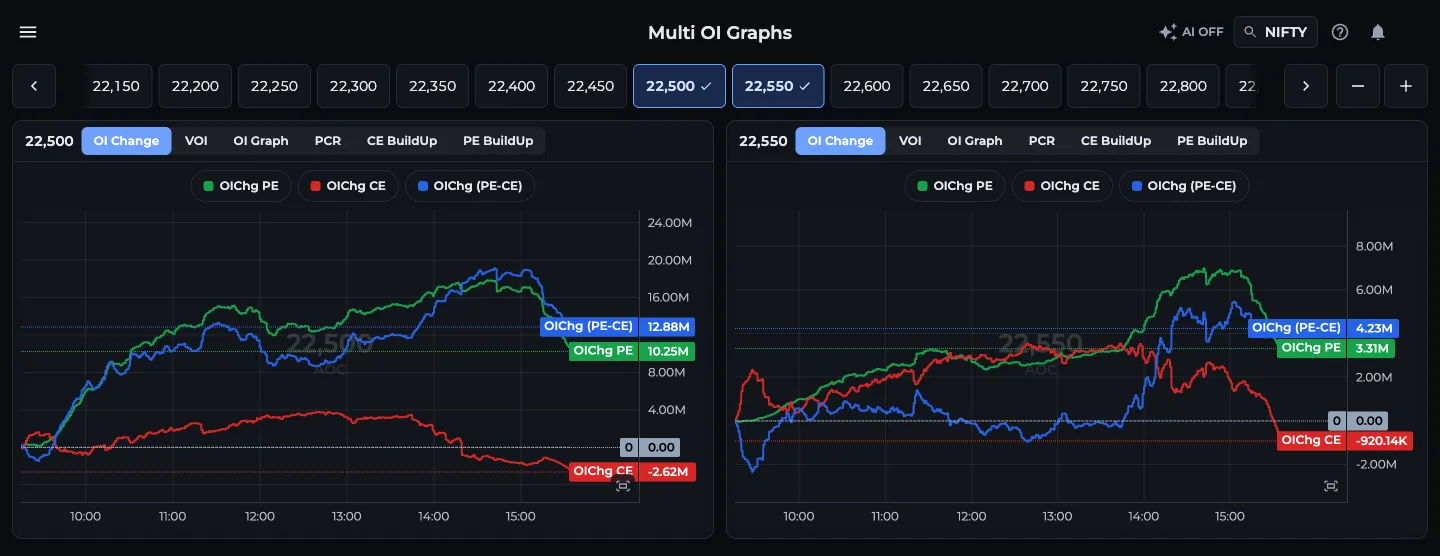Viewport: 1440px width, 556px height.
Task: Toggle OIChg (PE-CE) series in 22,550 chart
Action: (x=1184, y=186)
